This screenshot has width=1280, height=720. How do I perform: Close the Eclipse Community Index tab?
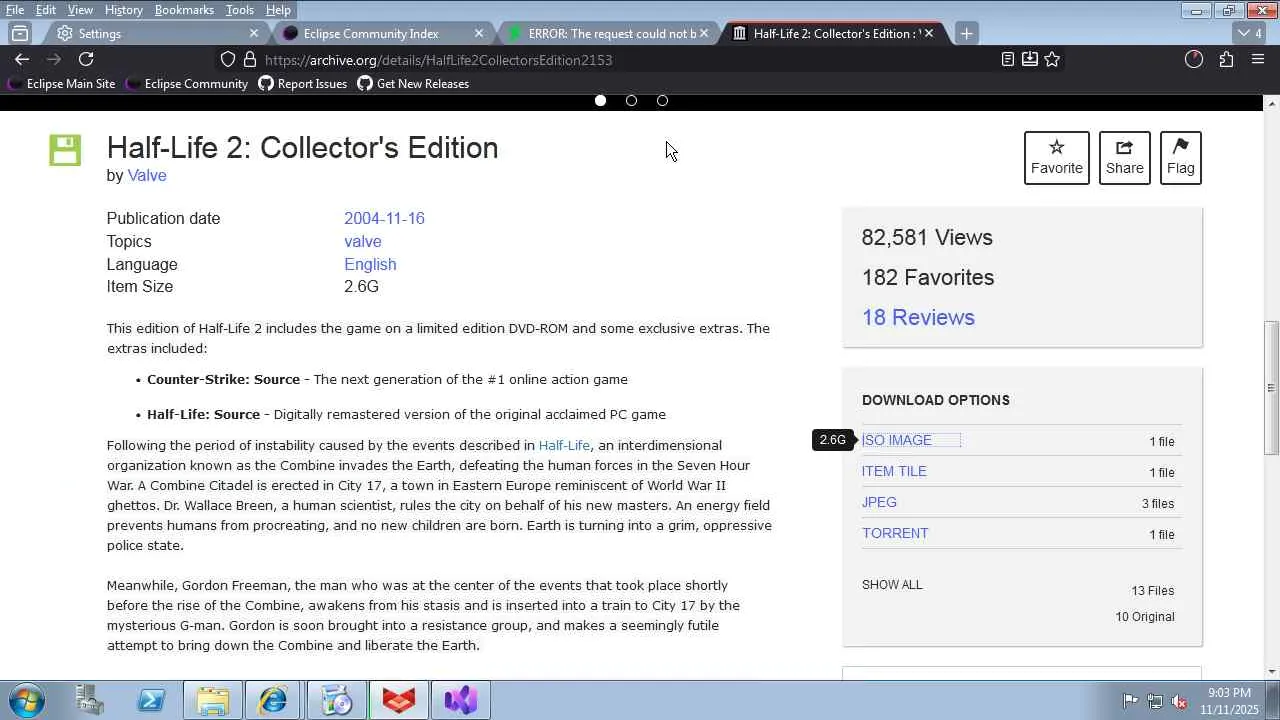click(479, 33)
